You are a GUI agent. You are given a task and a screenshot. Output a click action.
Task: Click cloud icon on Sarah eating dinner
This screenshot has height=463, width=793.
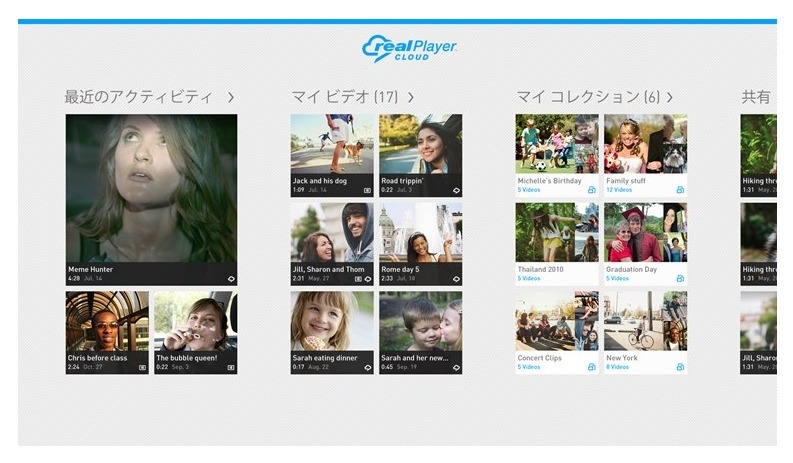coord(368,367)
